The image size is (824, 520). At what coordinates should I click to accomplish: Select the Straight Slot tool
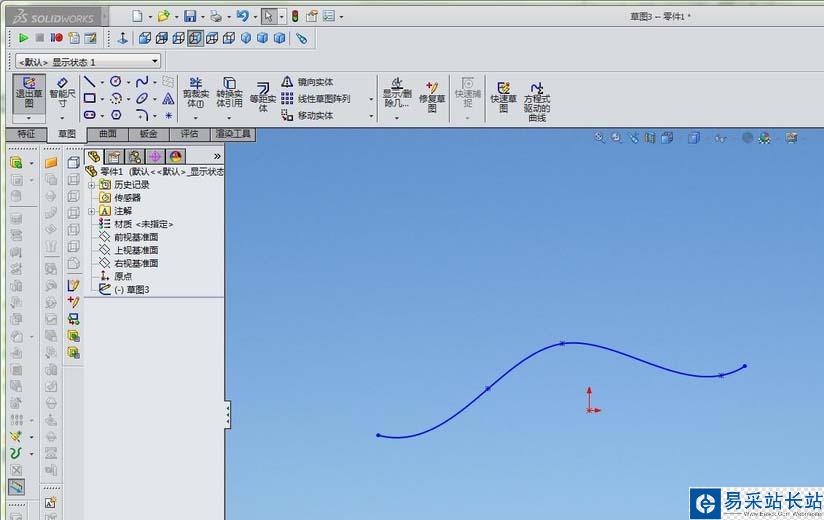(89, 115)
